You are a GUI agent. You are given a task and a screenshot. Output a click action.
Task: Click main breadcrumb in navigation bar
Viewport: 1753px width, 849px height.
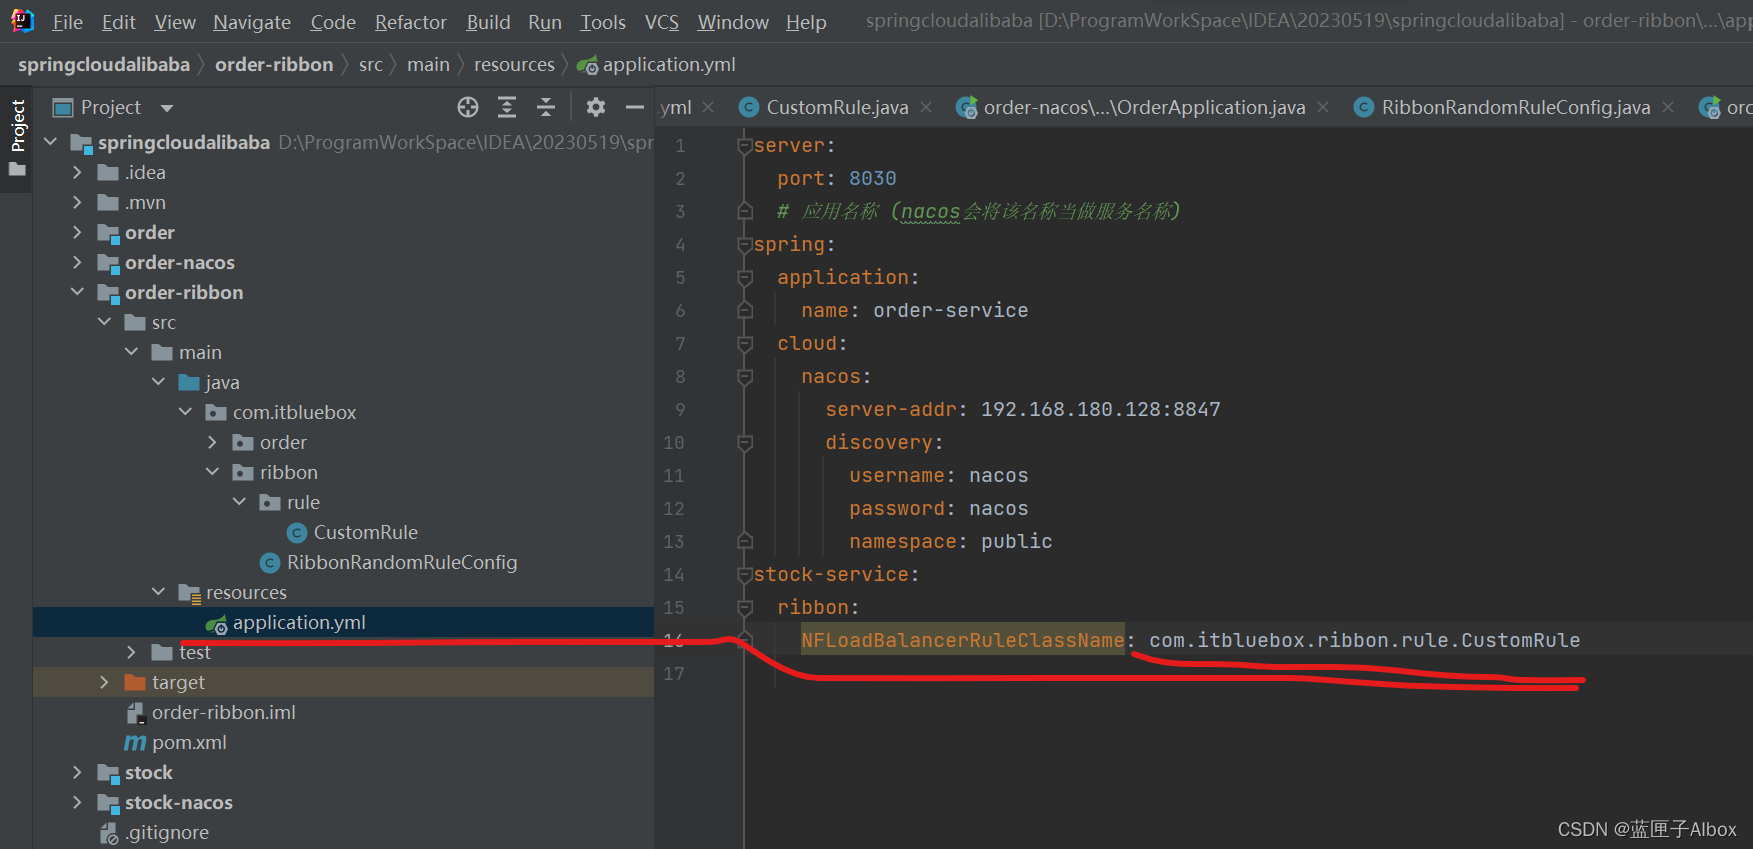[x=428, y=65]
